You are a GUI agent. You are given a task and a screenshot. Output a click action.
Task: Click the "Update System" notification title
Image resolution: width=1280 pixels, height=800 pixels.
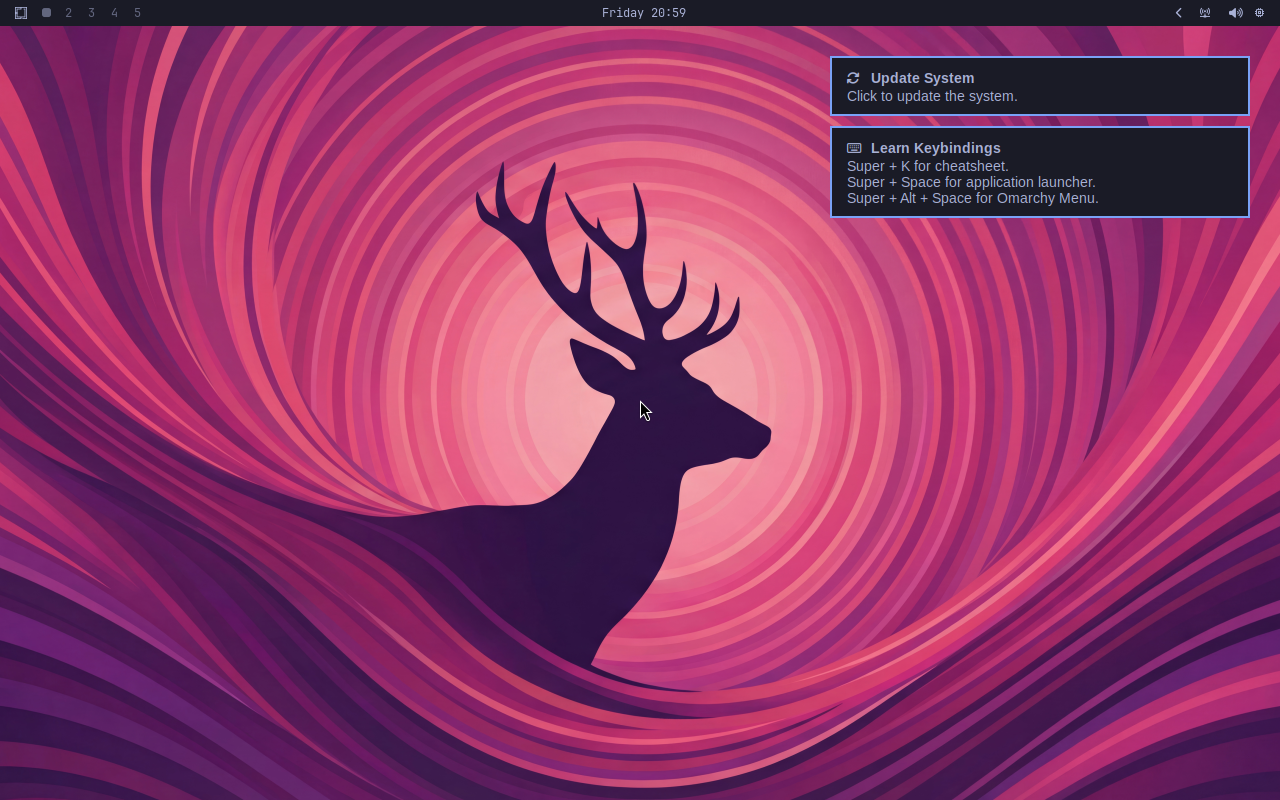click(x=922, y=78)
